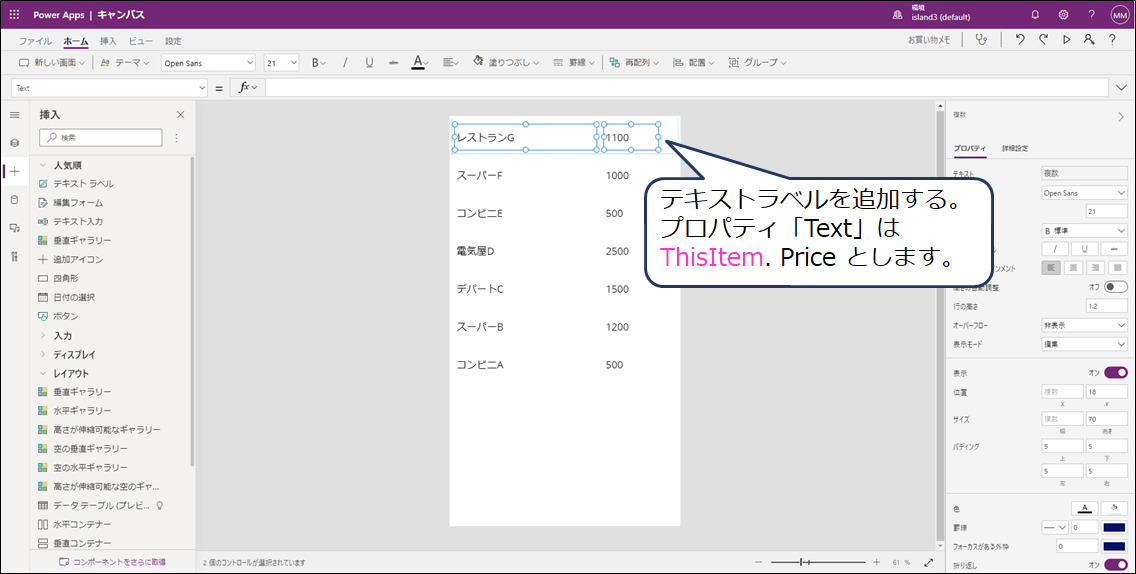
Task: Open the 再配列 dropdown
Action: point(634,63)
